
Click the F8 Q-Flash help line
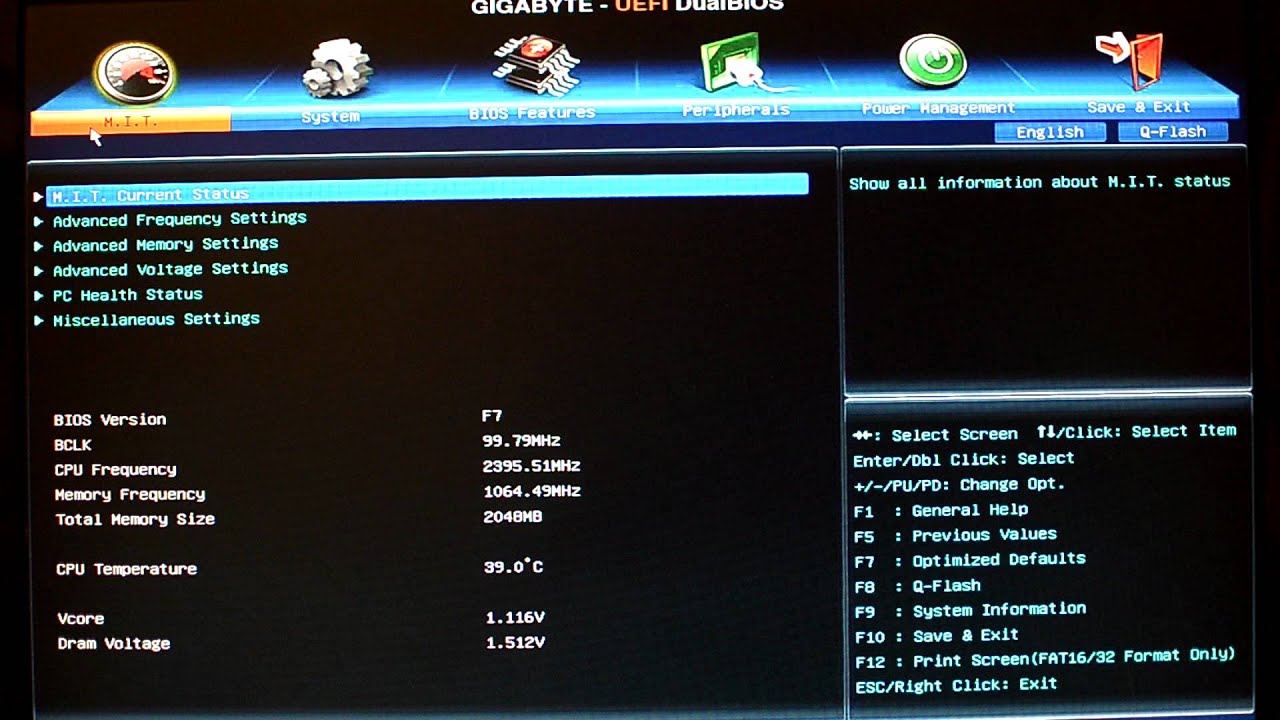[918, 586]
